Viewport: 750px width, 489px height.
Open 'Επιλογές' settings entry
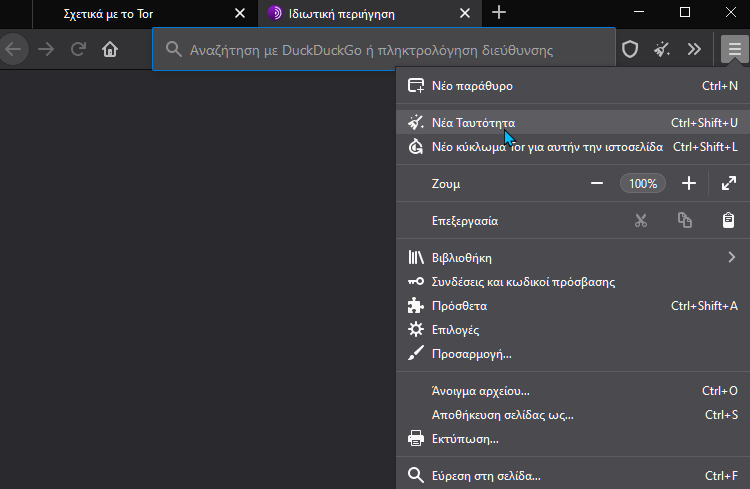573,330
